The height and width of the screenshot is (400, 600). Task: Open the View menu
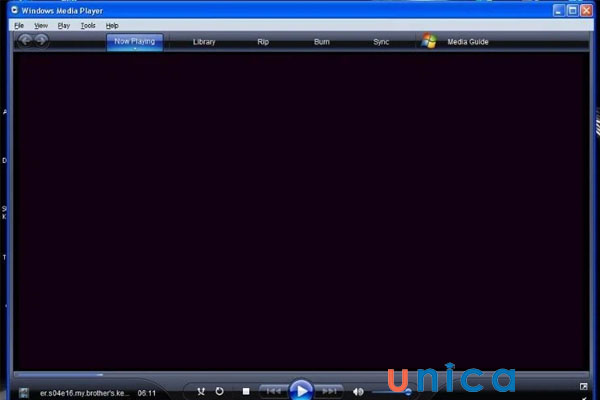point(41,26)
